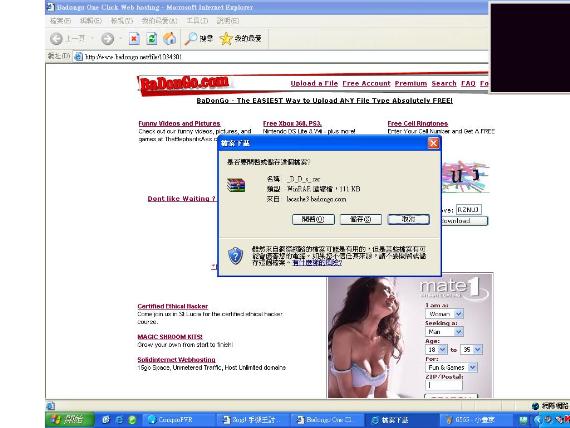Image resolution: width=570 pixels, height=428 pixels.
Task: Open the Help (說明) menu
Action: tap(228, 21)
